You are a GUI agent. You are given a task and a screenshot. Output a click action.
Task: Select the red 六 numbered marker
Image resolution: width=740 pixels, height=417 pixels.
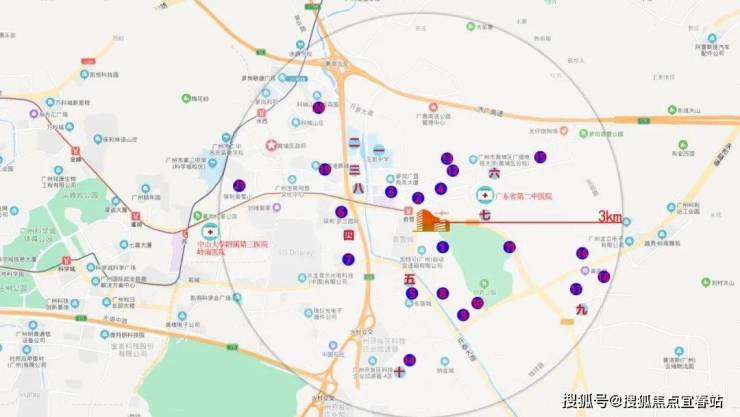point(494,173)
